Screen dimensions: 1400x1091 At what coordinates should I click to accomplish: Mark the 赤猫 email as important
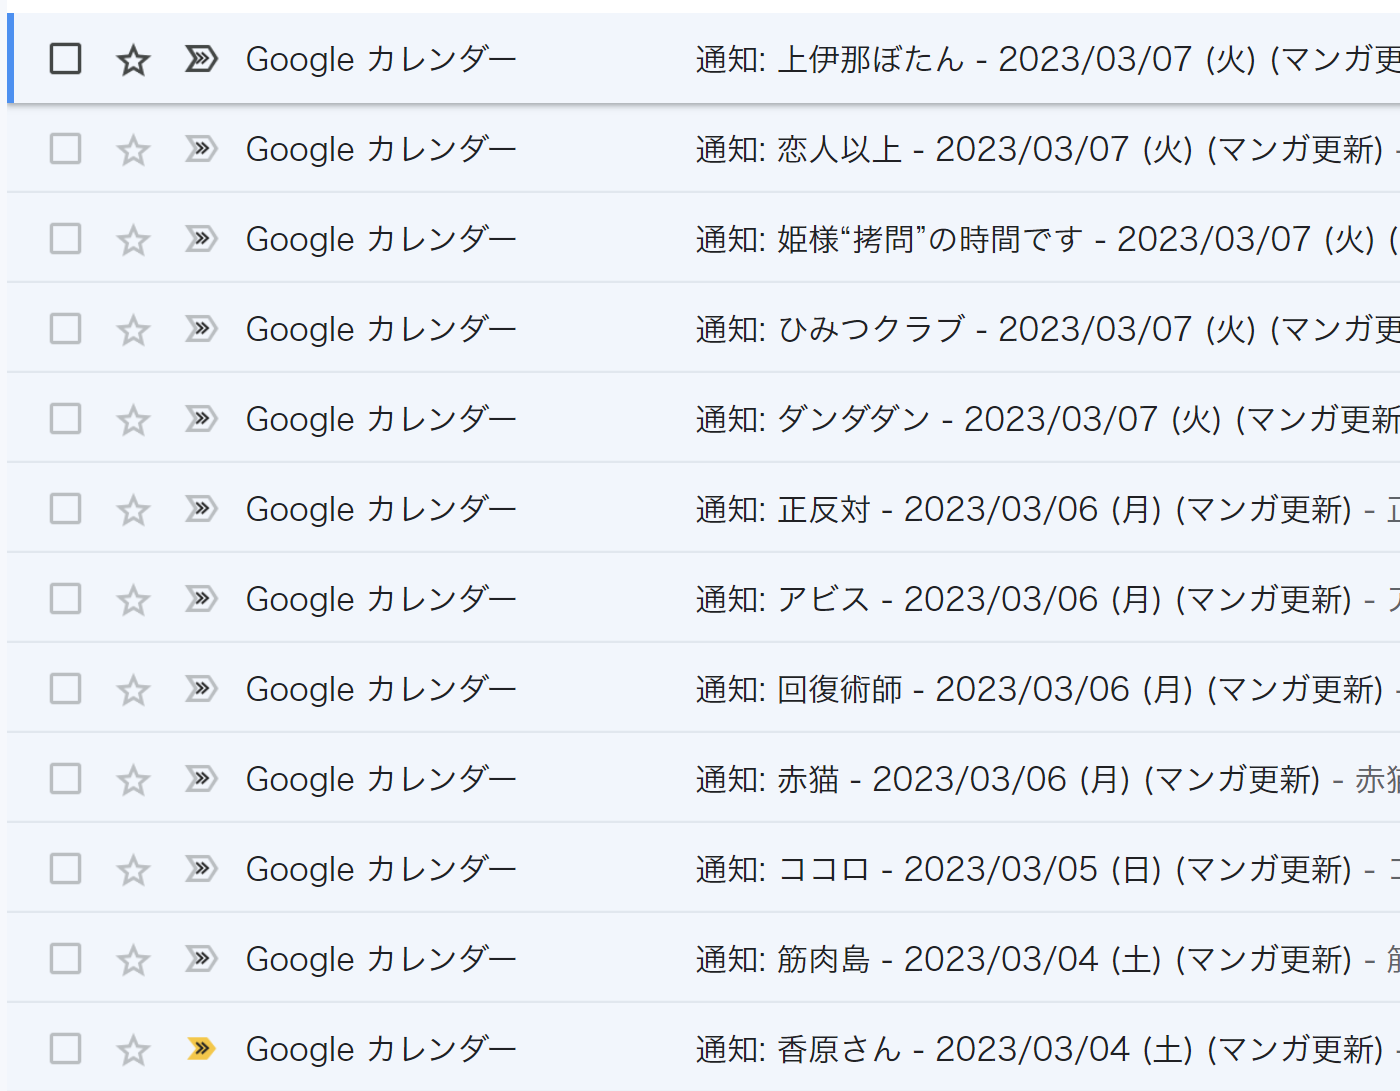tap(201, 779)
